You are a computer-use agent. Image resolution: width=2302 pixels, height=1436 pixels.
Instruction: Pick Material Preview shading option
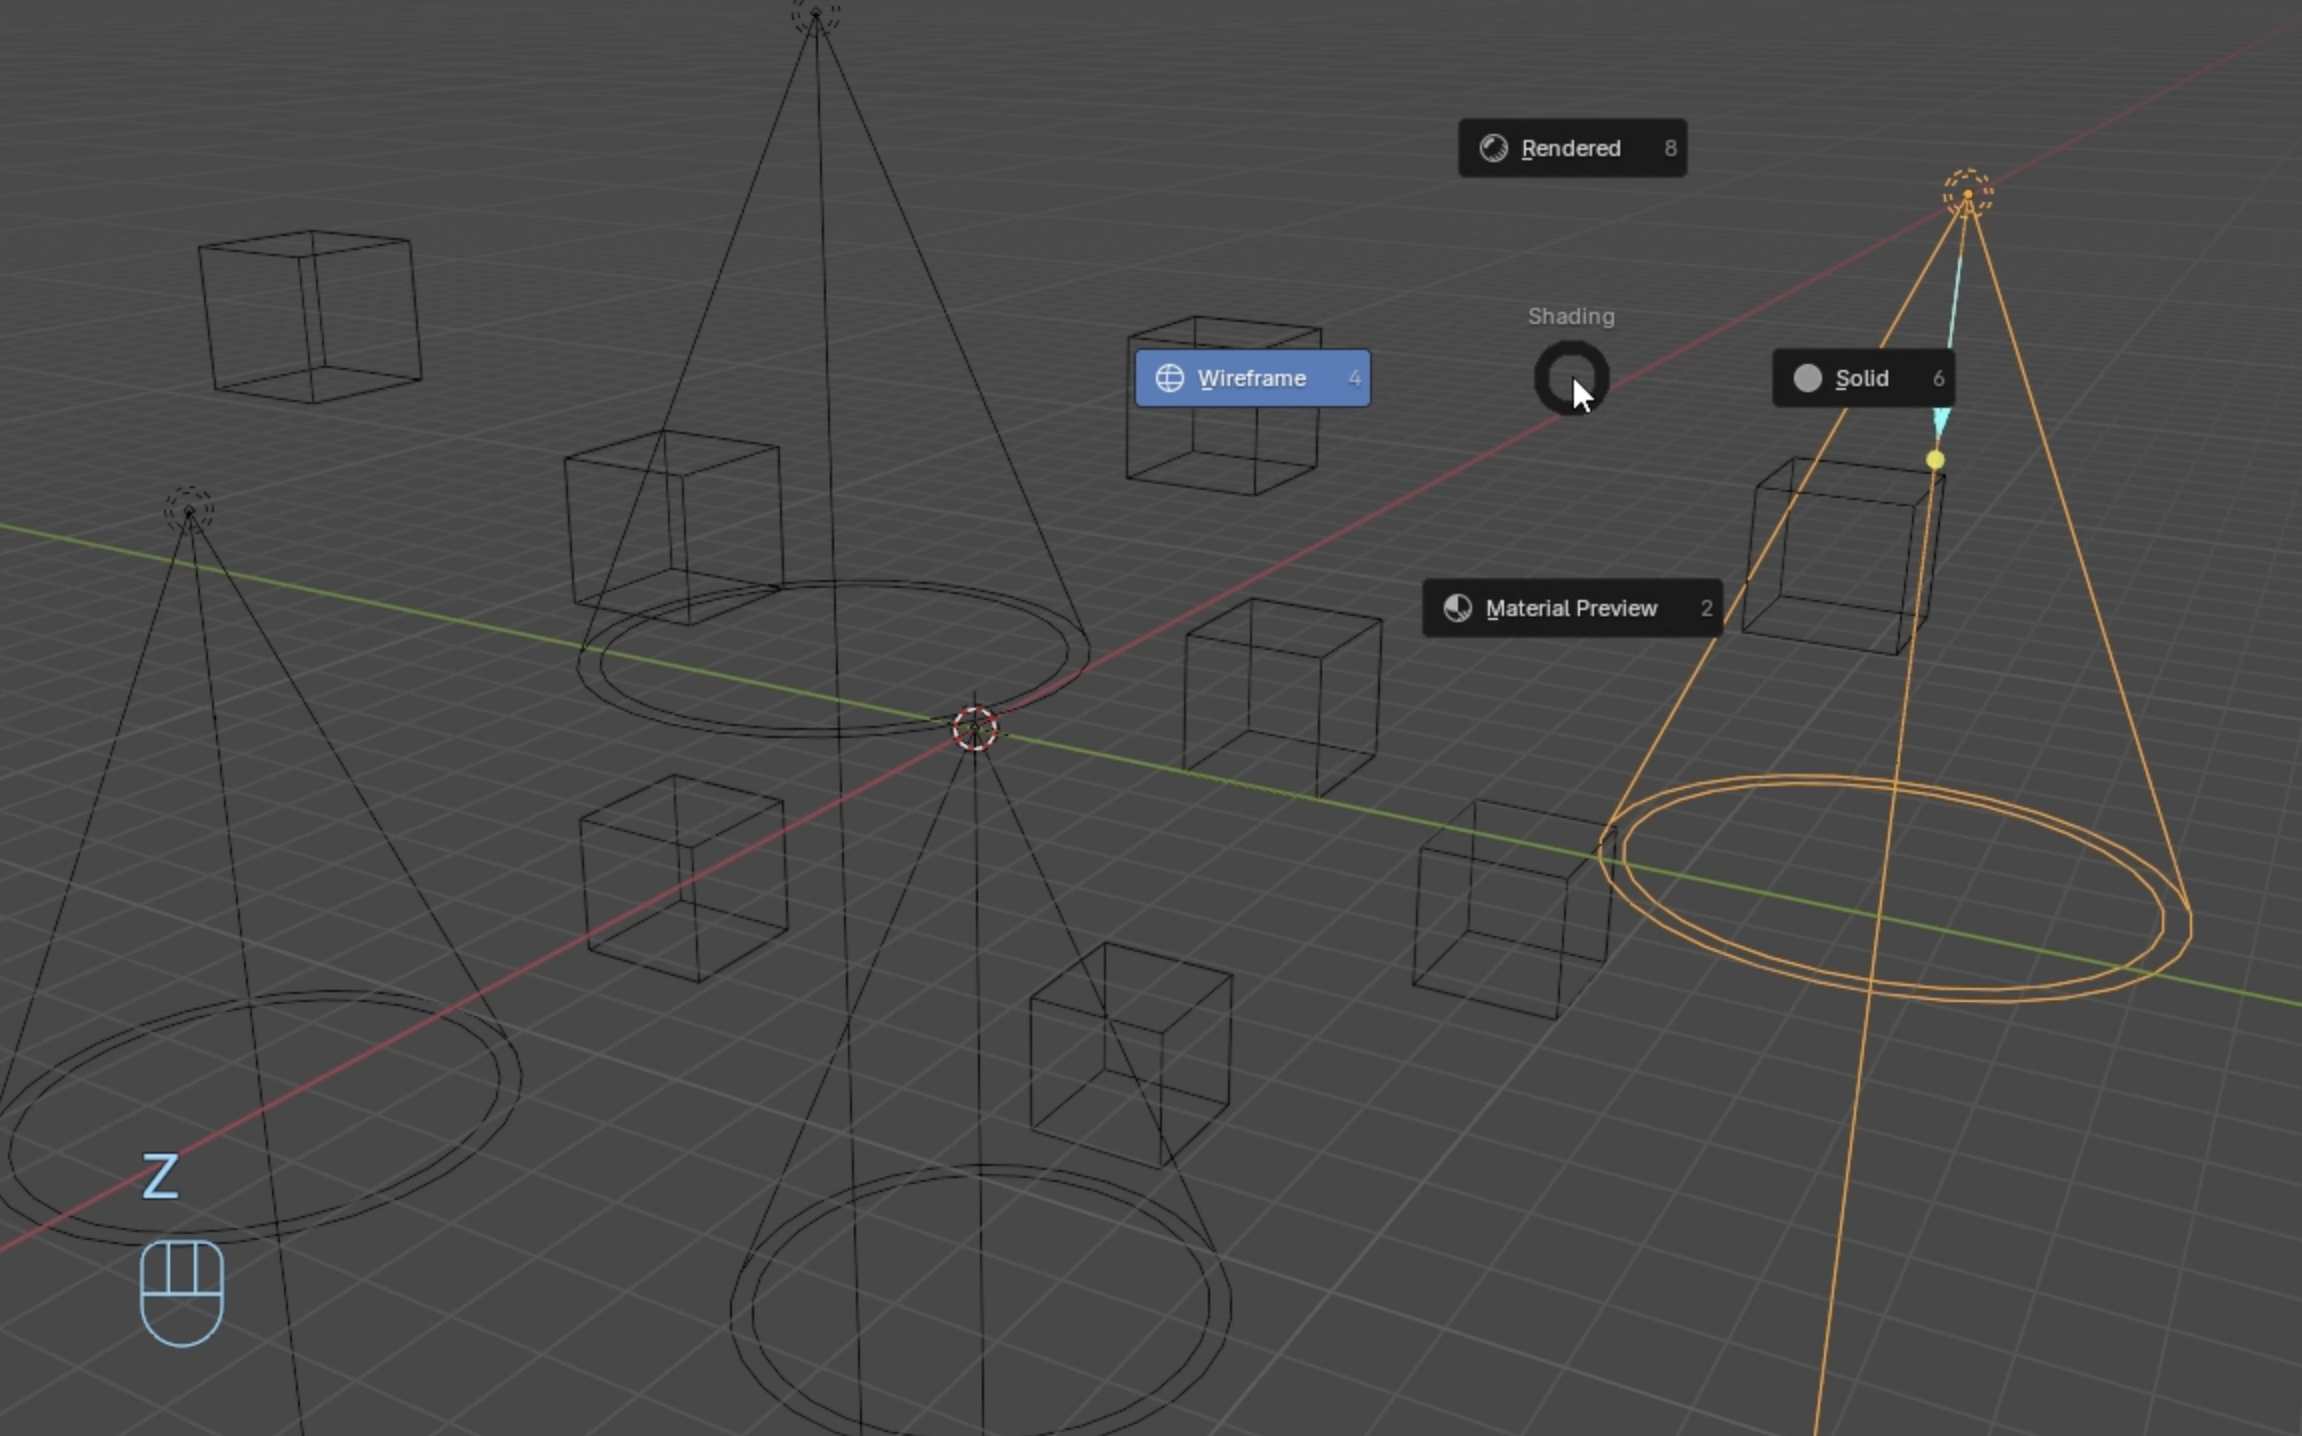click(1571, 608)
